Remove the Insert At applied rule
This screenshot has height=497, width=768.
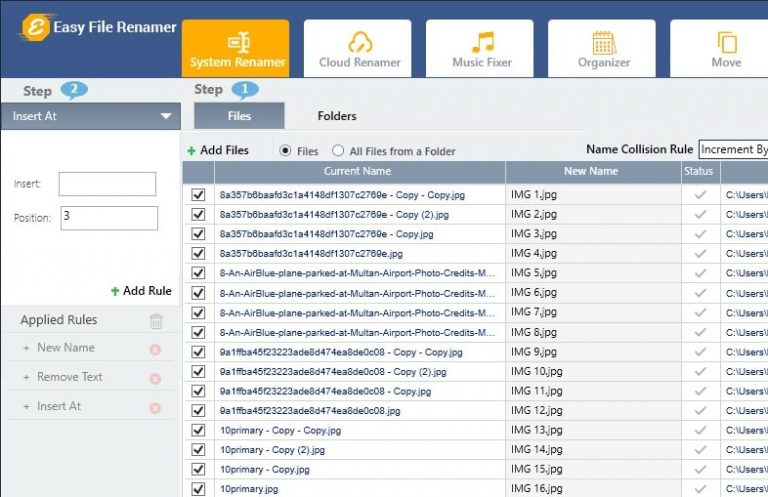[155, 408]
